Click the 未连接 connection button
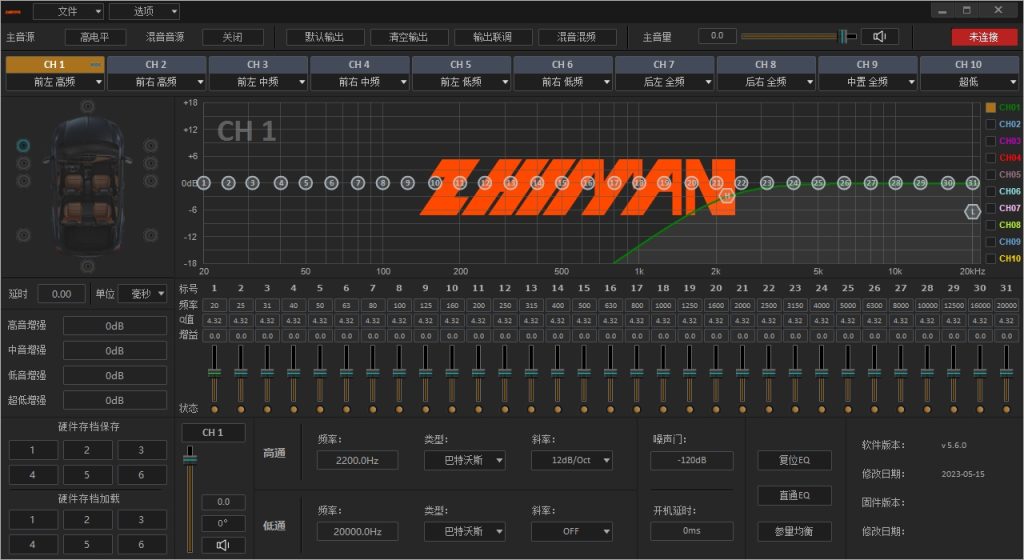Screen dimensions: 1024x560 pos(984,37)
